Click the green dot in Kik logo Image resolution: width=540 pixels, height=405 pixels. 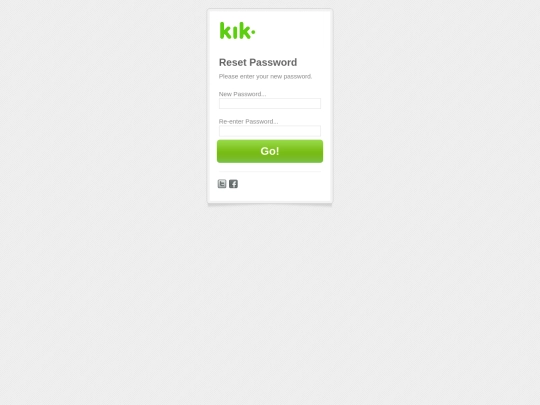point(253,32)
